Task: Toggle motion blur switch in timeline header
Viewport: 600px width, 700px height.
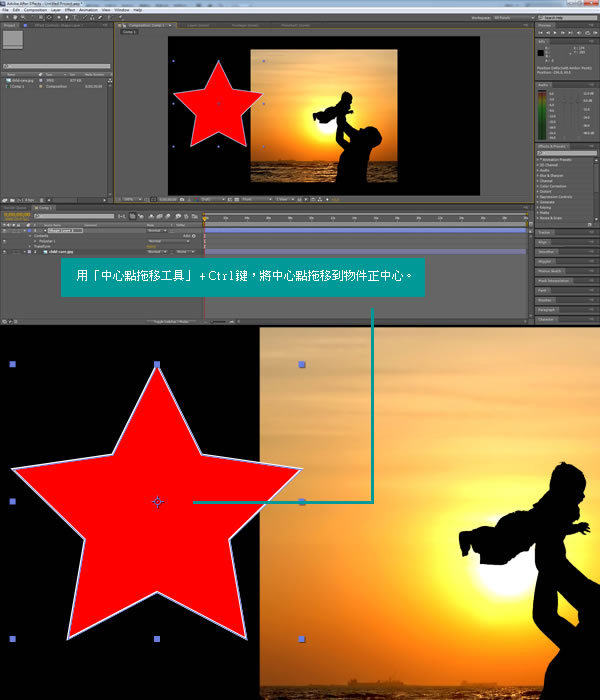Action: [x=167, y=216]
